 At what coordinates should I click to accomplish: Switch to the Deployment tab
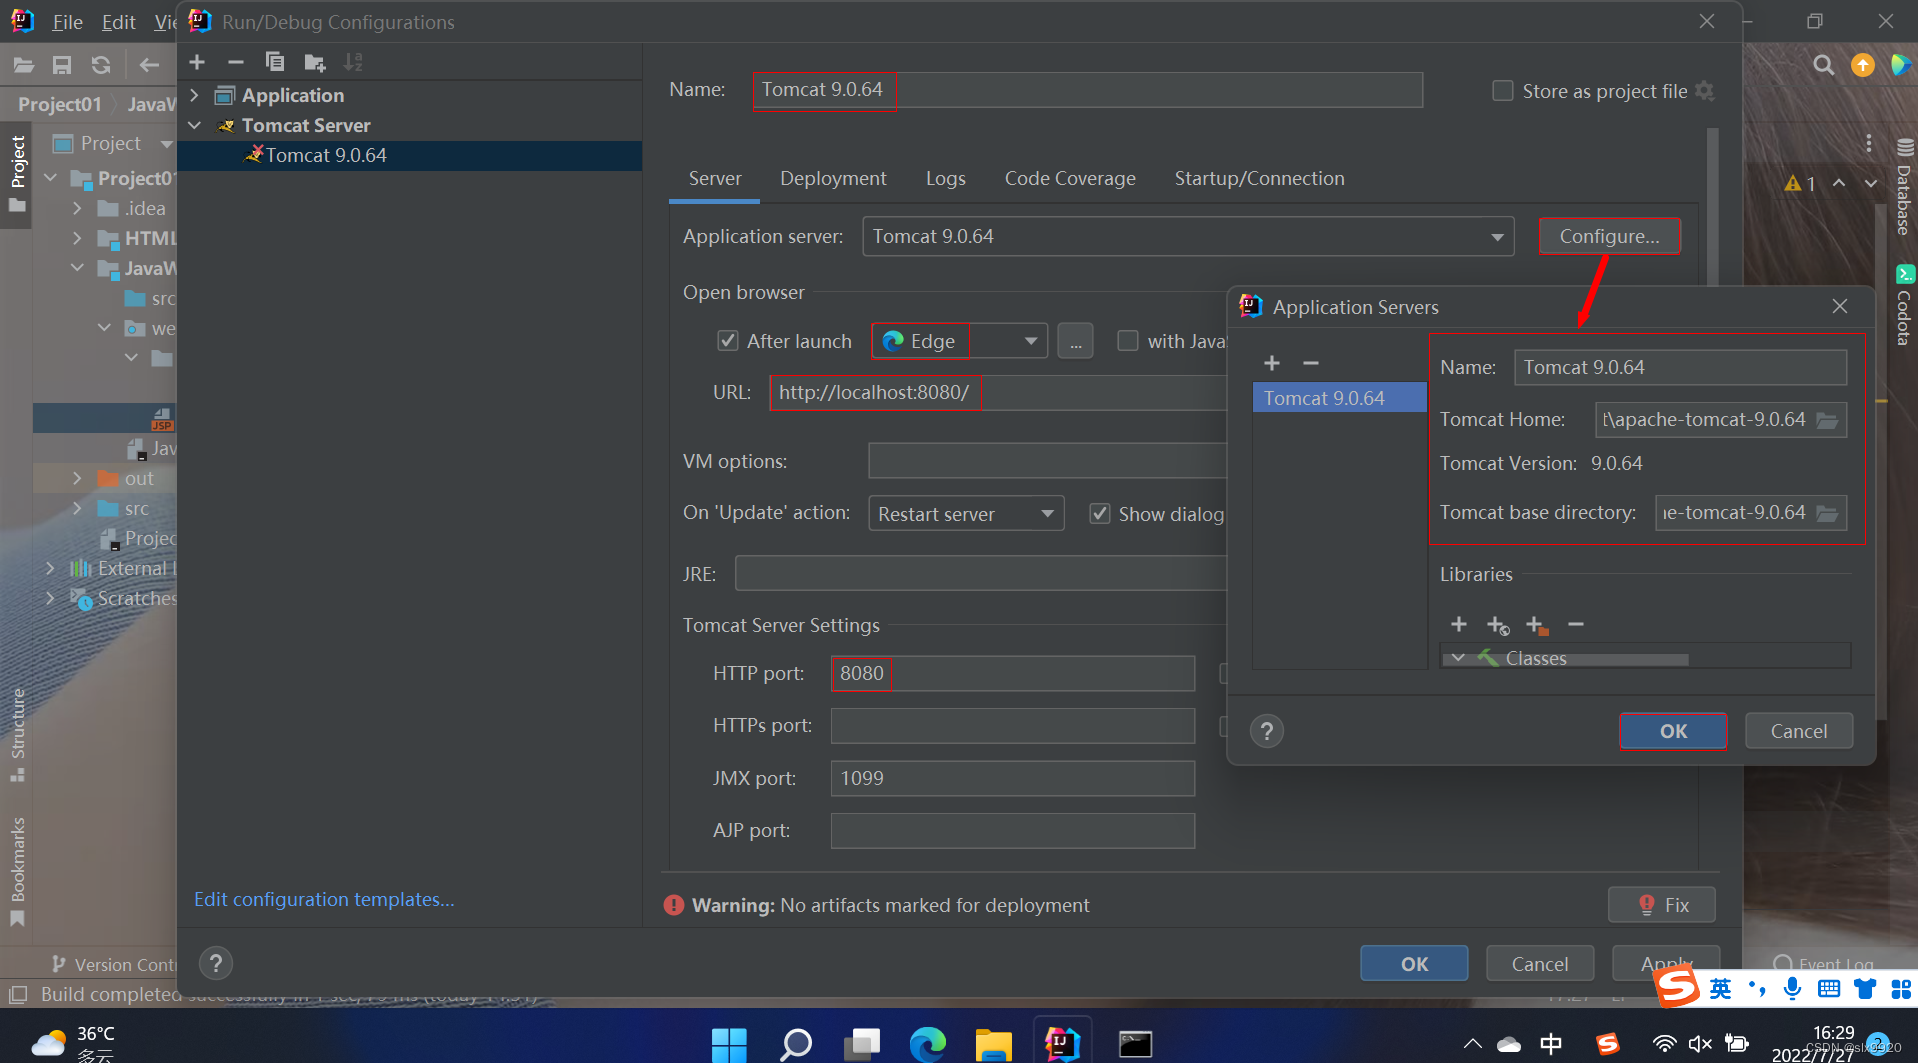tap(833, 178)
